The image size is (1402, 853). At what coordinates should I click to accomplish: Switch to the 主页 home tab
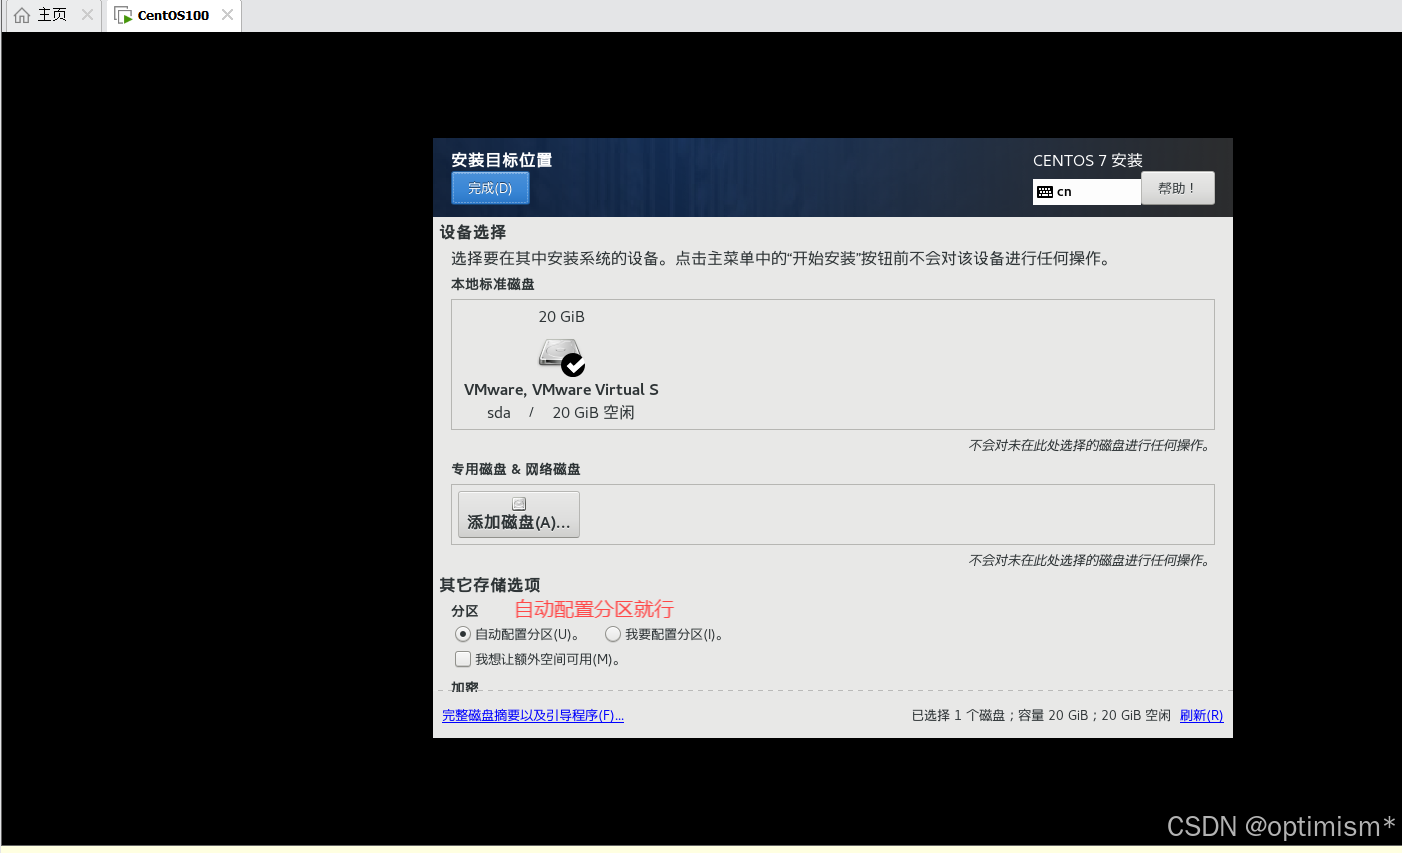[x=52, y=15]
